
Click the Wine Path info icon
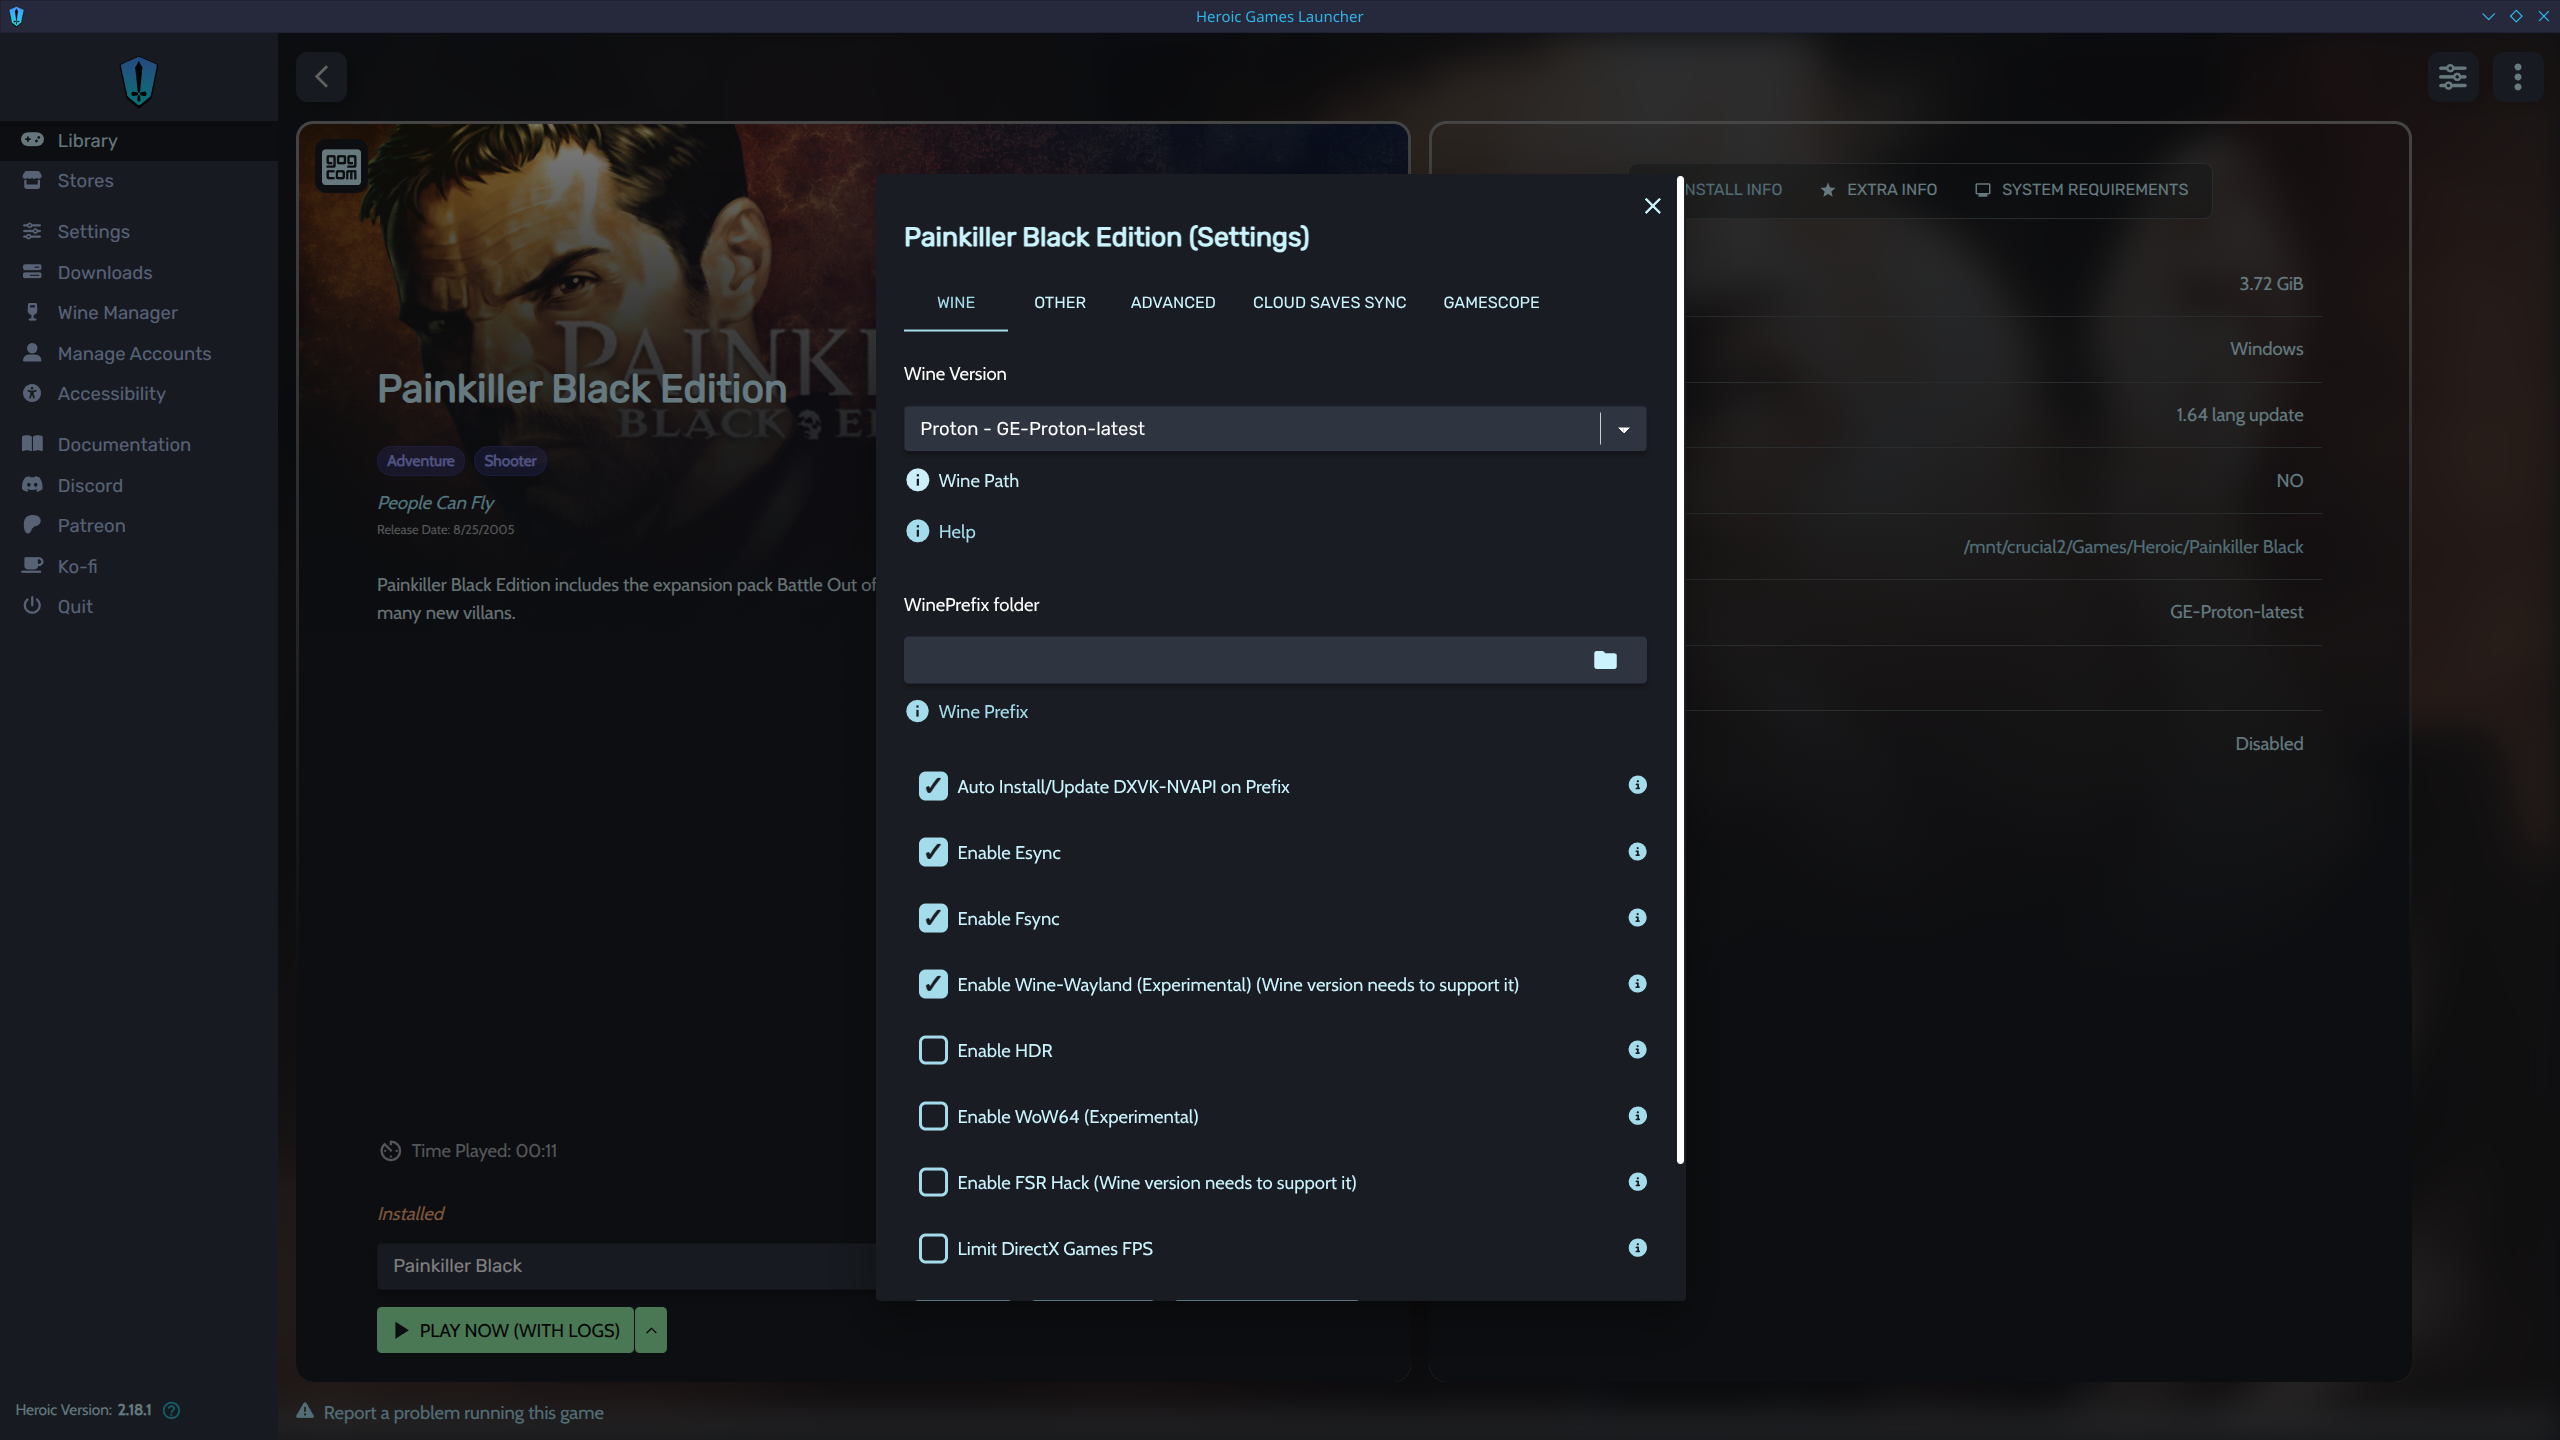pos(917,480)
